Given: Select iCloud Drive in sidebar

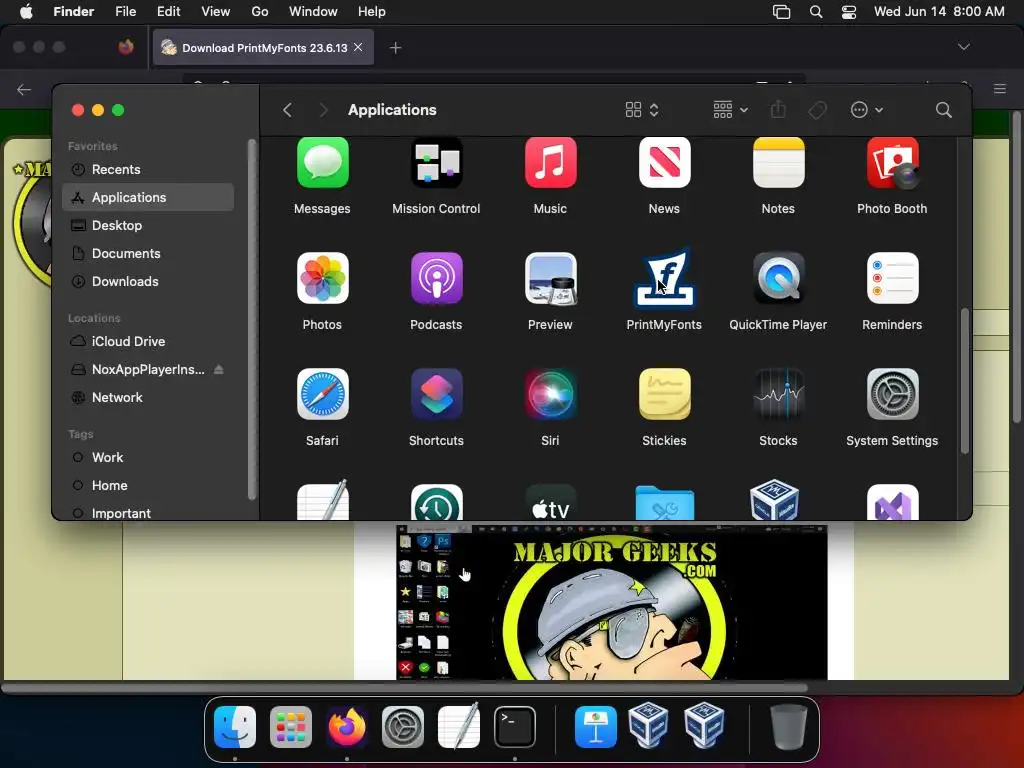Looking at the screenshot, I should click(x=148, y=342).
